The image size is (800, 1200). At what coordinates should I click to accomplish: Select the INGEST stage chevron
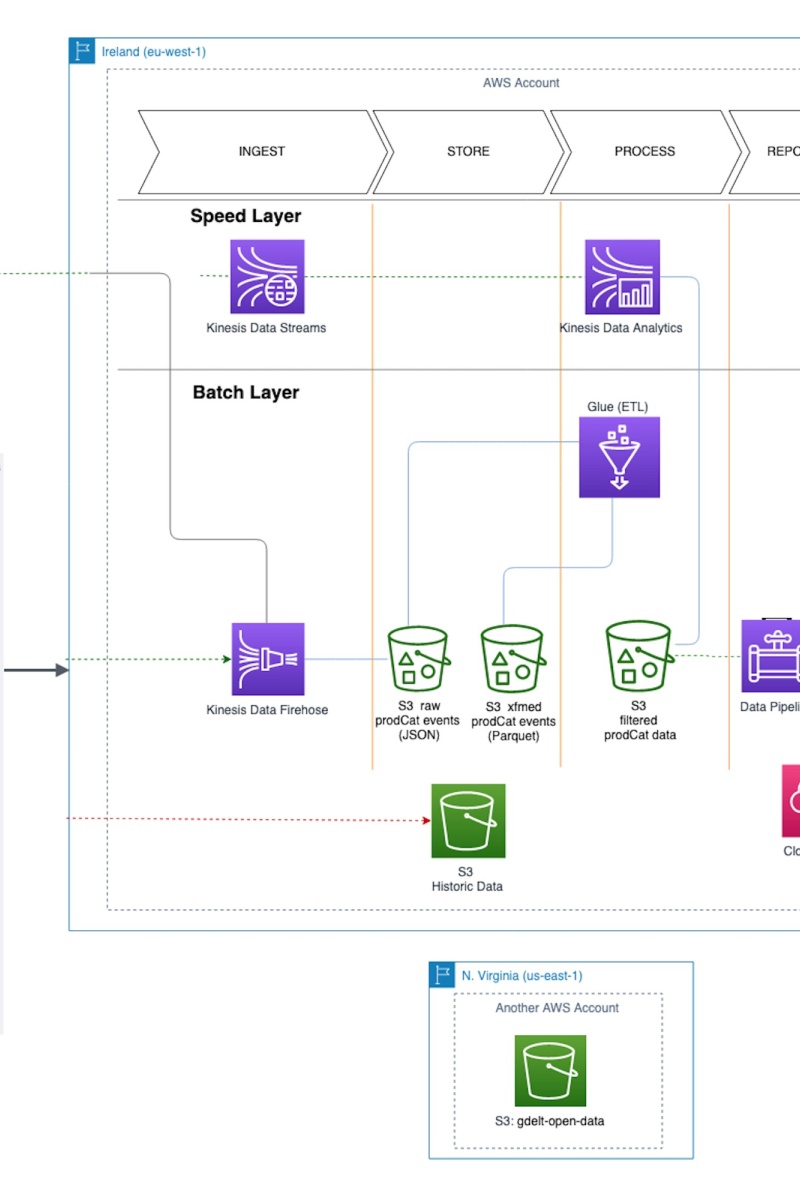point(262,152)
